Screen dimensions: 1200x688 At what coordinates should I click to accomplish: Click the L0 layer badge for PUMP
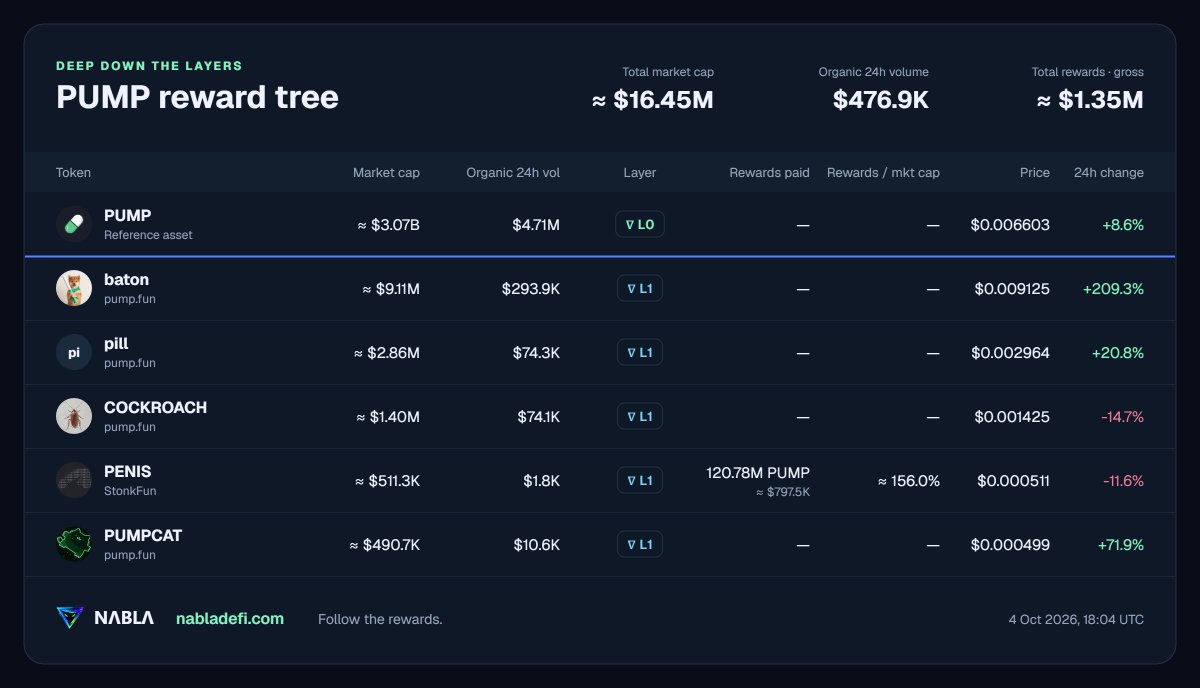[640, 224]
